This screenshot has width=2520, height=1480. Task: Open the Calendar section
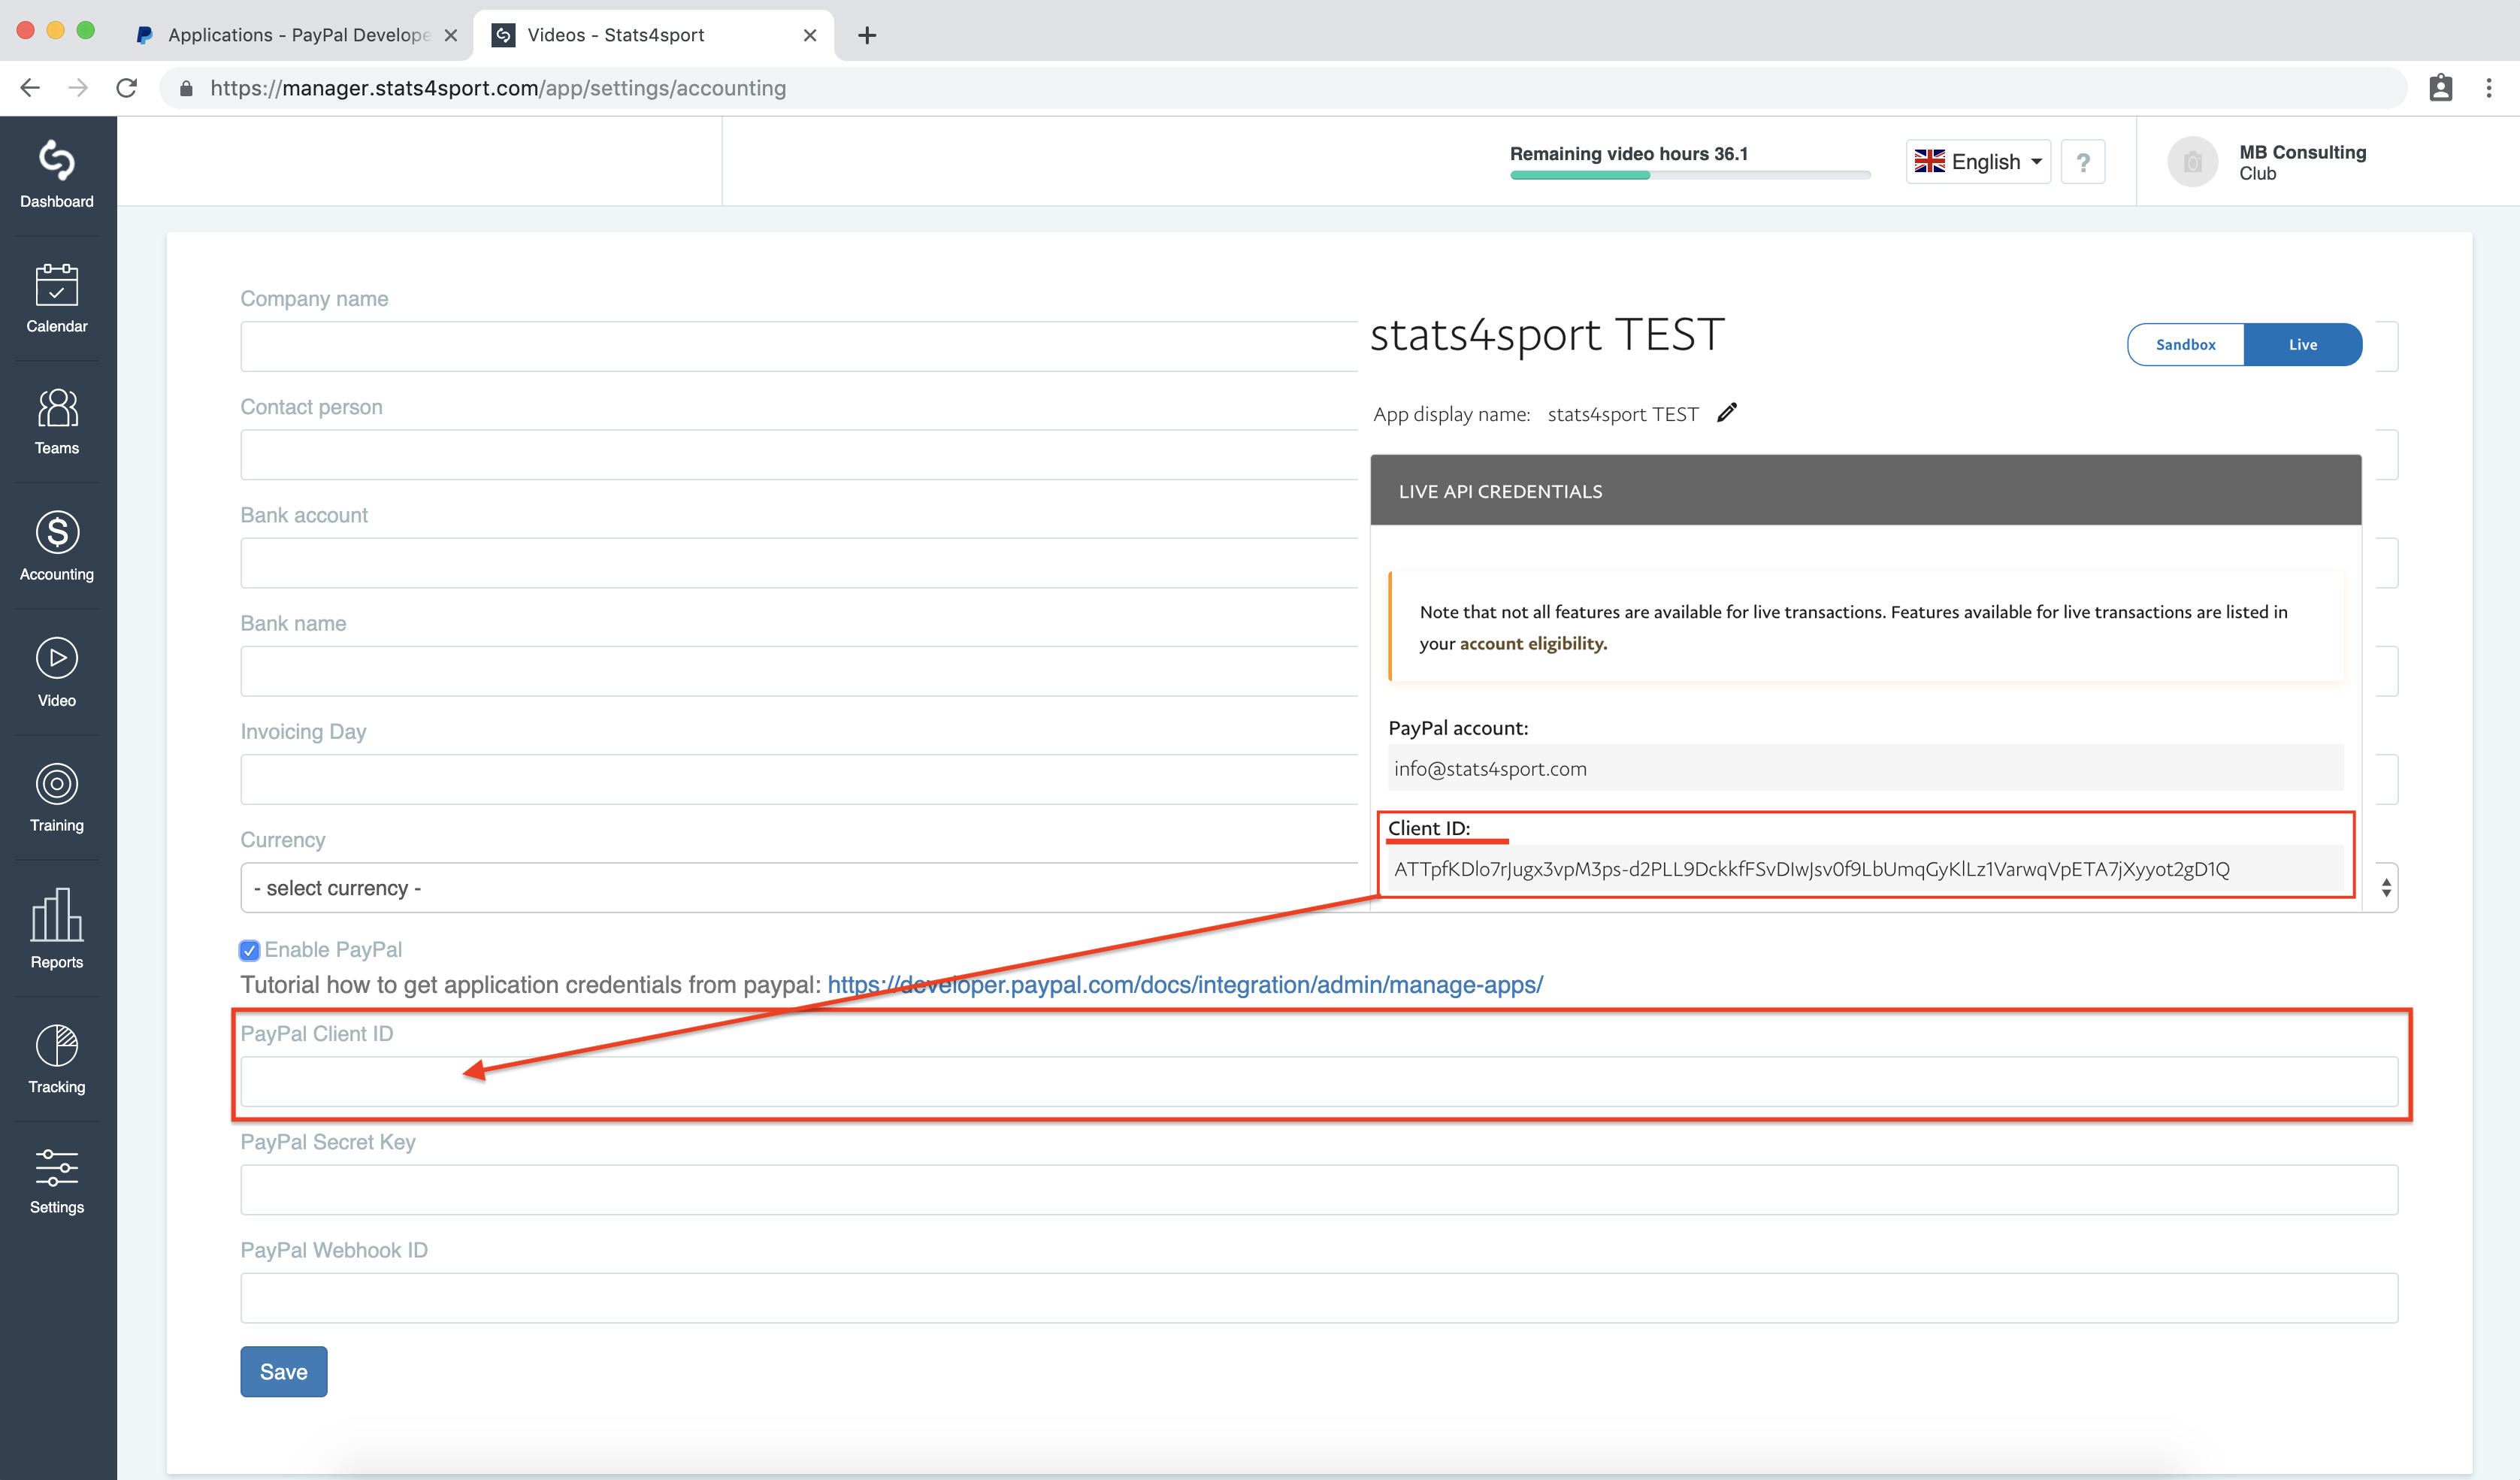[57, 298]
